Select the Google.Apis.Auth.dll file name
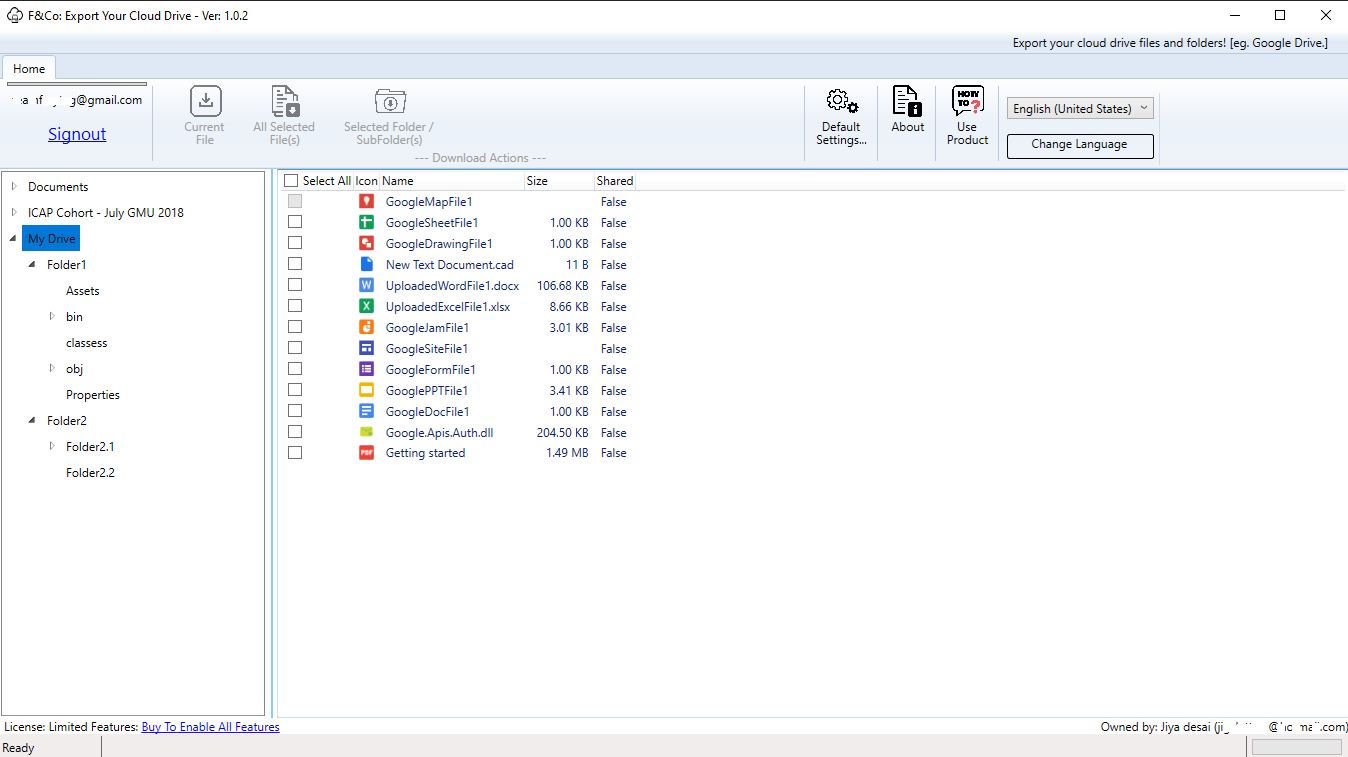 (440, 433)
